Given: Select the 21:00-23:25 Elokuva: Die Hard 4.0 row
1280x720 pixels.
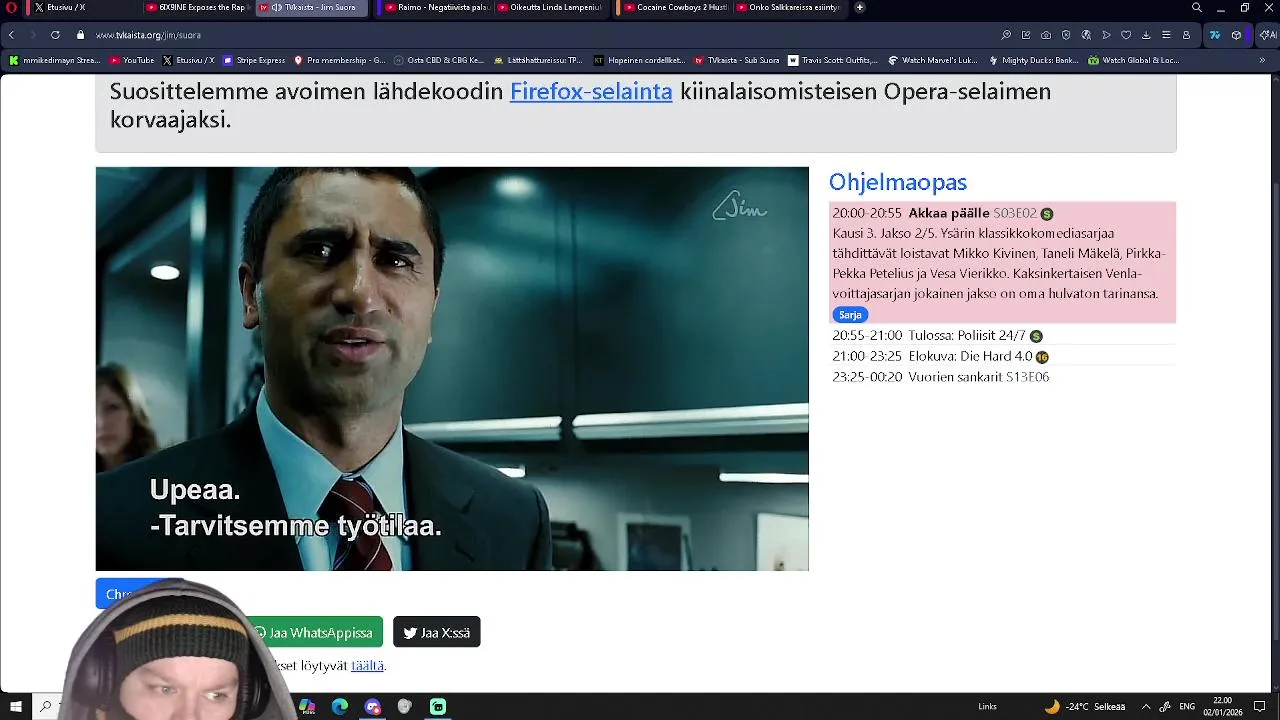Looking at the screenshot, I should (x=1003, y=356).
